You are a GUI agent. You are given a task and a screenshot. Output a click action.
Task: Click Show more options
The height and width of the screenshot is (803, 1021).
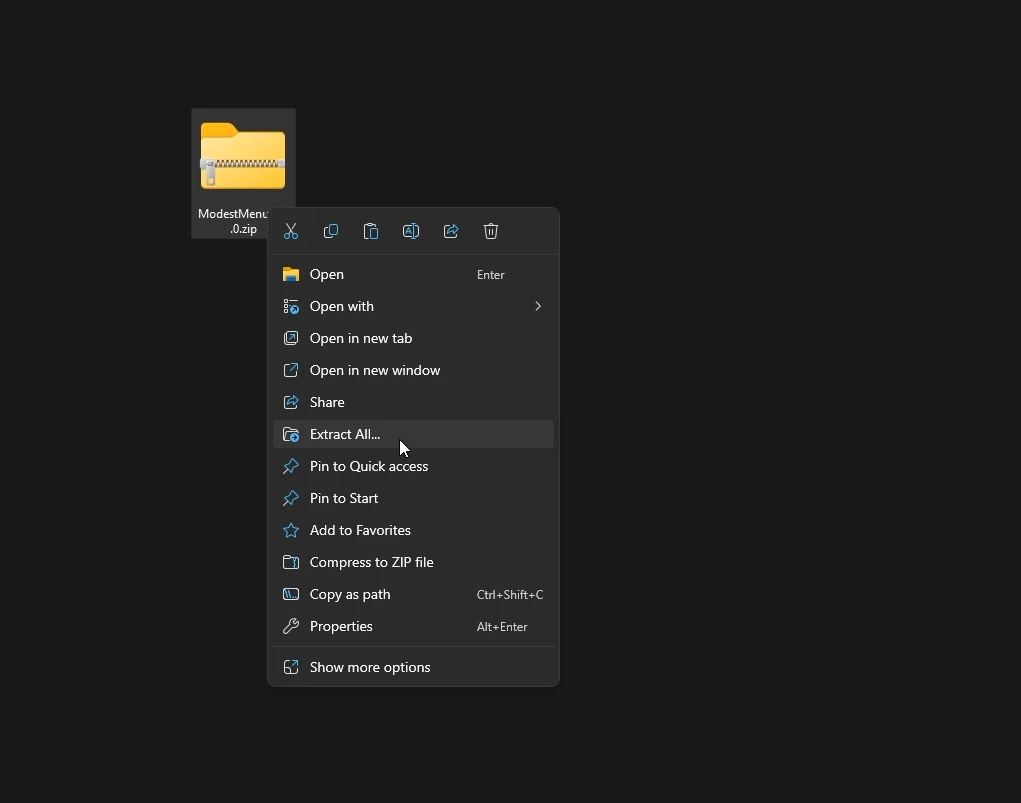413,667
